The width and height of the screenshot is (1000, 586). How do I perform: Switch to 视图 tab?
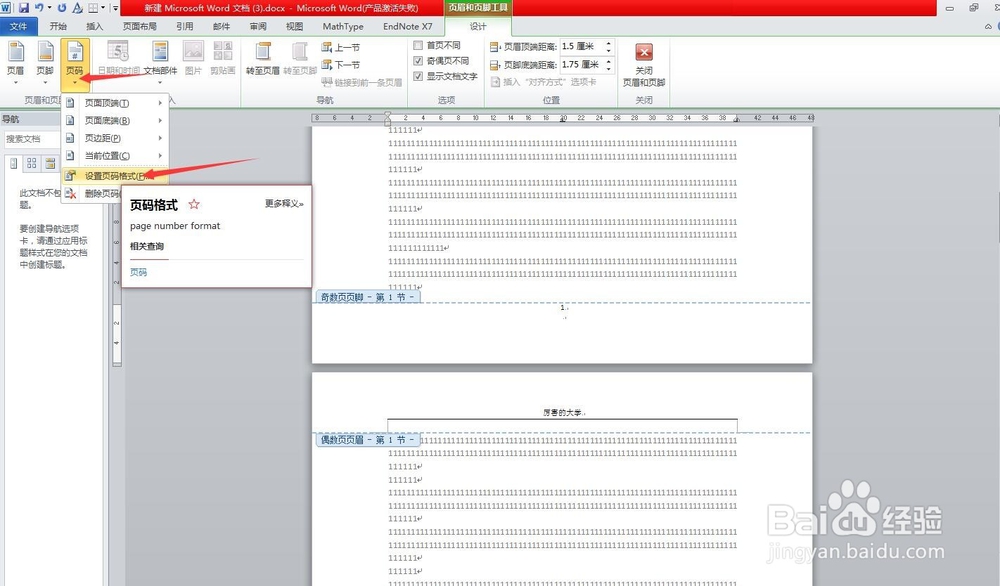pyautogui.click(x=295, y=26)
